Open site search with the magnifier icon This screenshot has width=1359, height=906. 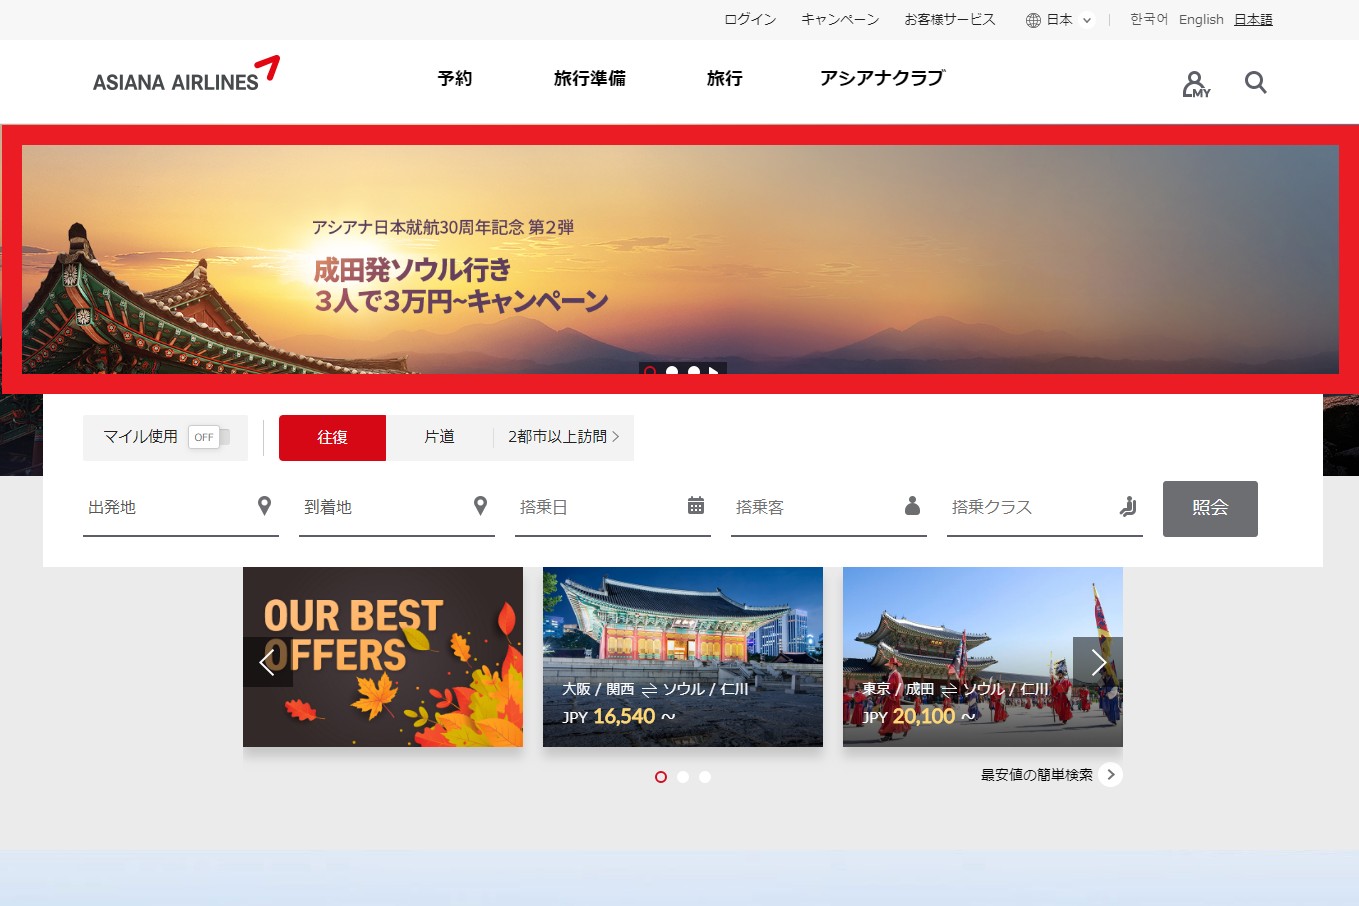click(1255, 82)
